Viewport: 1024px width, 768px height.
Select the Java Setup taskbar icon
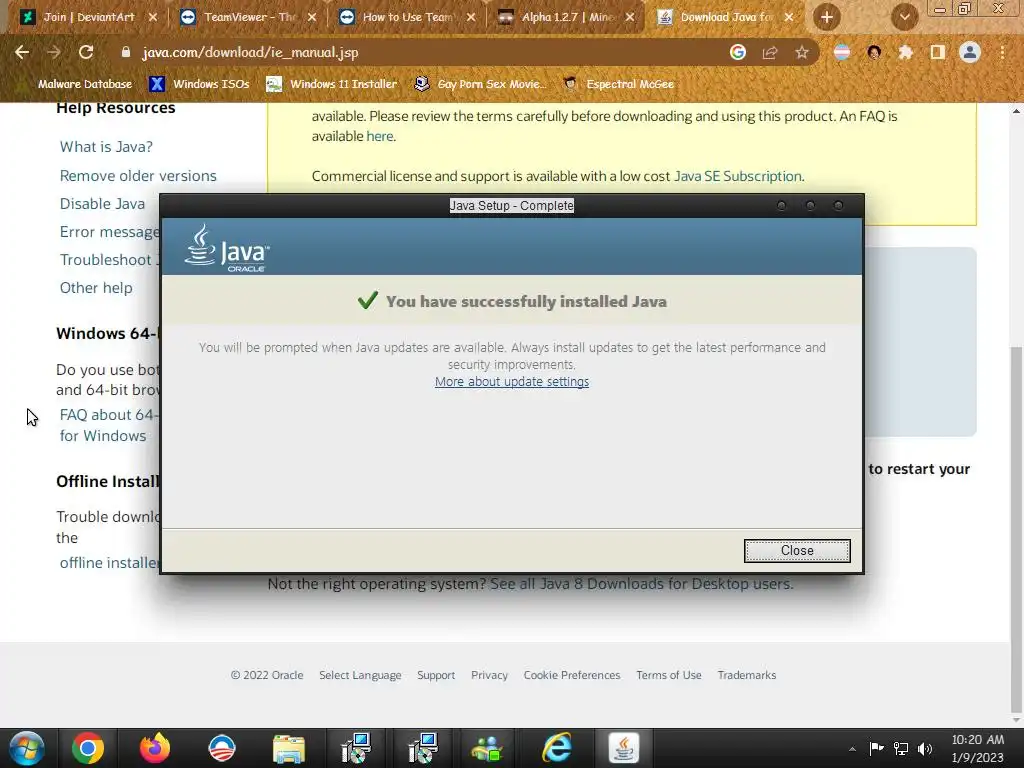point(624,748)
